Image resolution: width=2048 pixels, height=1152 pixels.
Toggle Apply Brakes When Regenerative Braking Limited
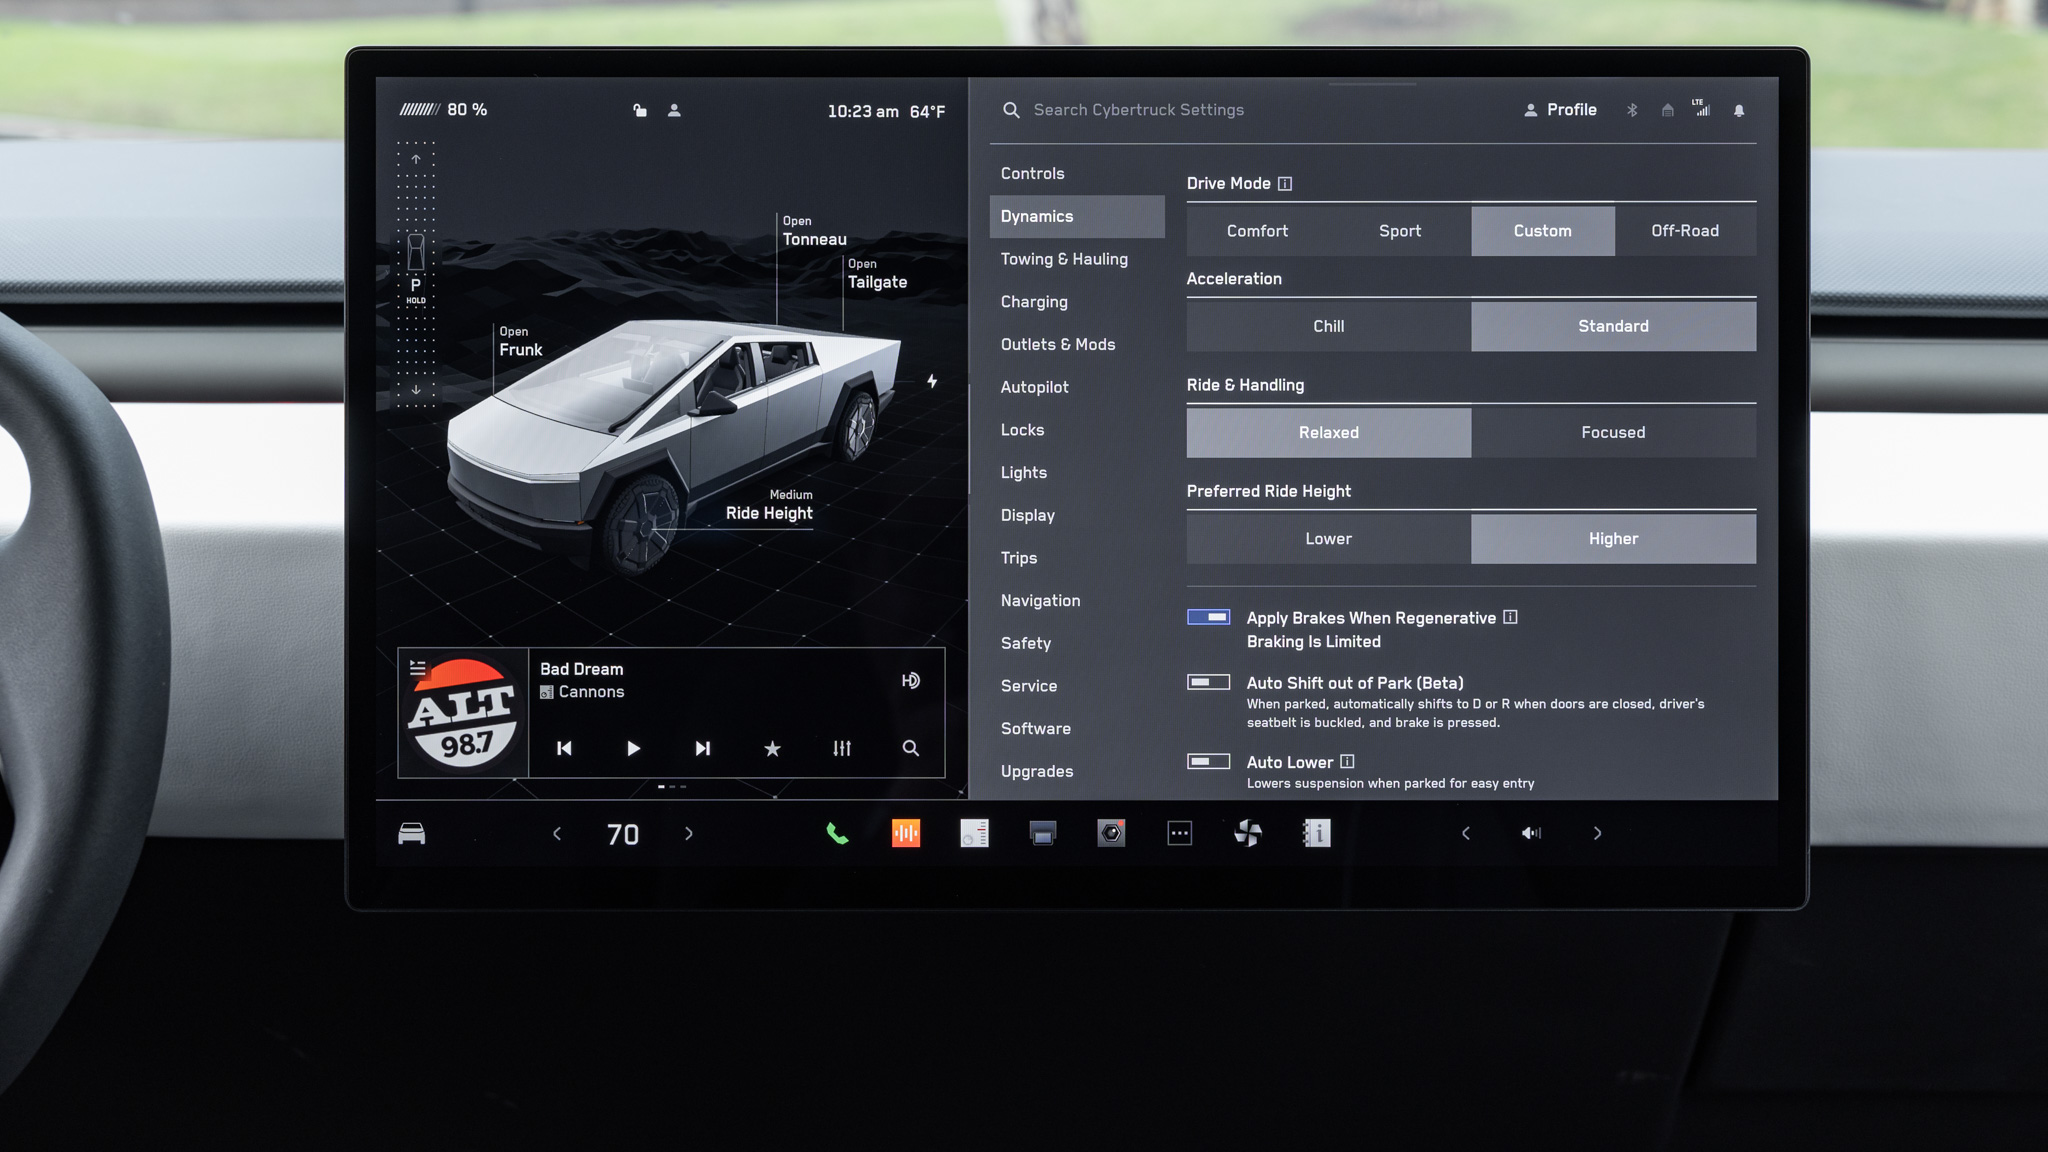pyautogui.click(x=1208, y=617)
